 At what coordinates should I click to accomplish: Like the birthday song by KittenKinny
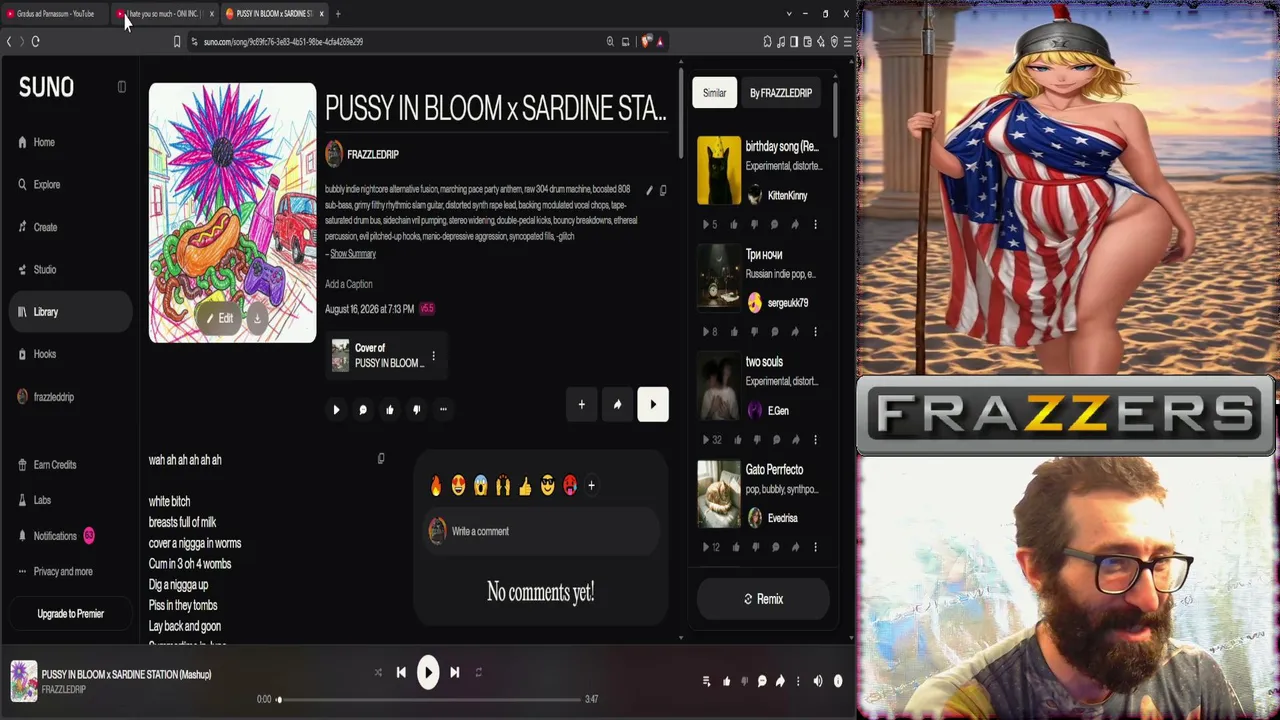point(734,225)
